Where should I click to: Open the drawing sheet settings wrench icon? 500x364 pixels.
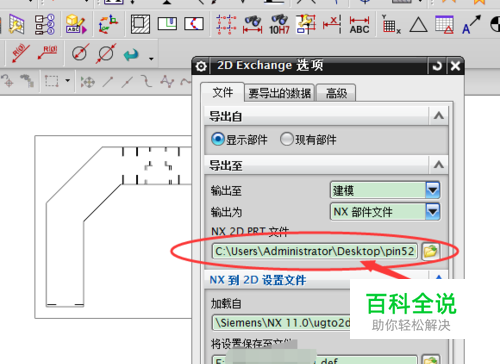pyautogui.click(x=16, y=24)
